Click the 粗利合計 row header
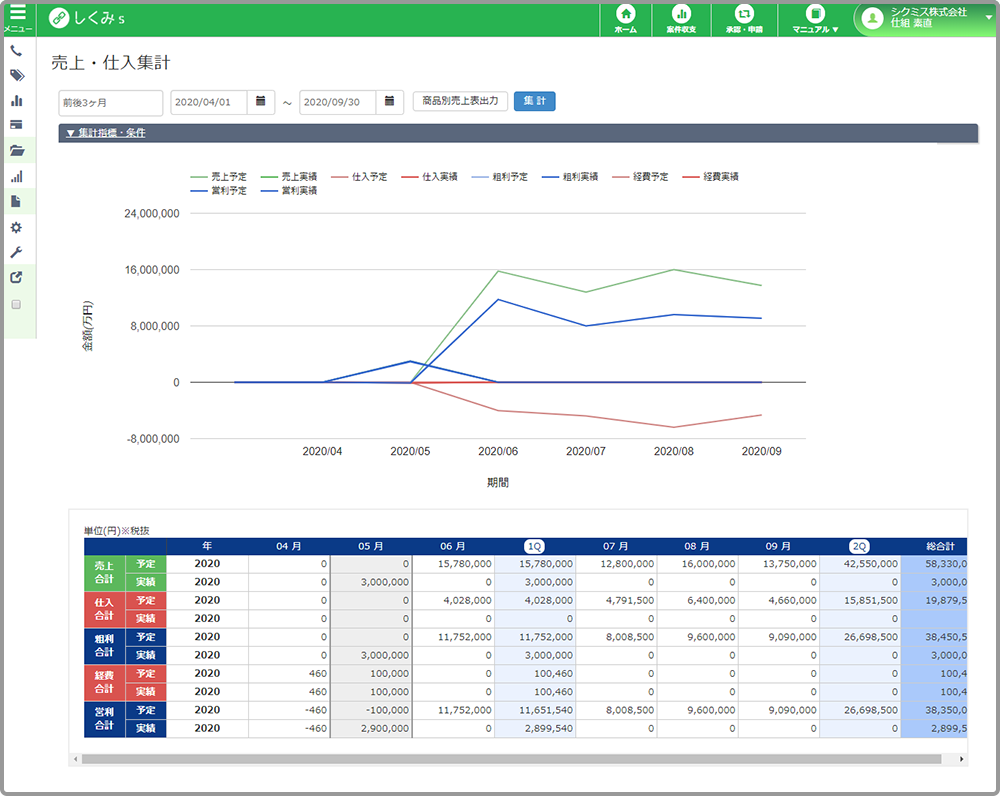The image size is (1000, 796). (x=105, y=645)
